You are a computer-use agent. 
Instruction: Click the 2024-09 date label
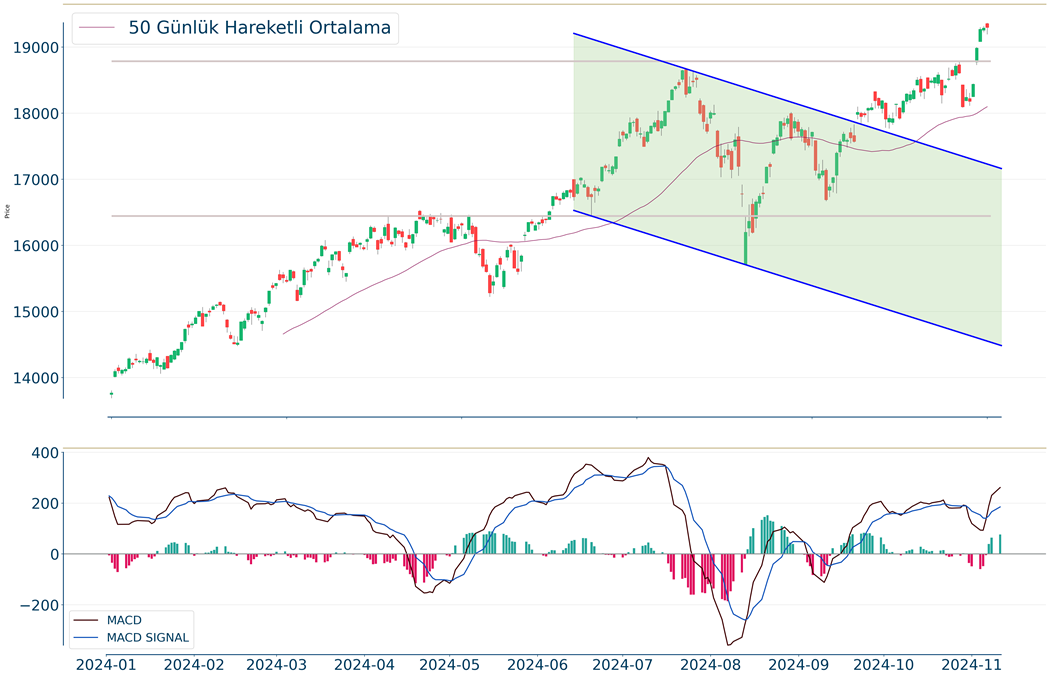click(x=798, y=665)
